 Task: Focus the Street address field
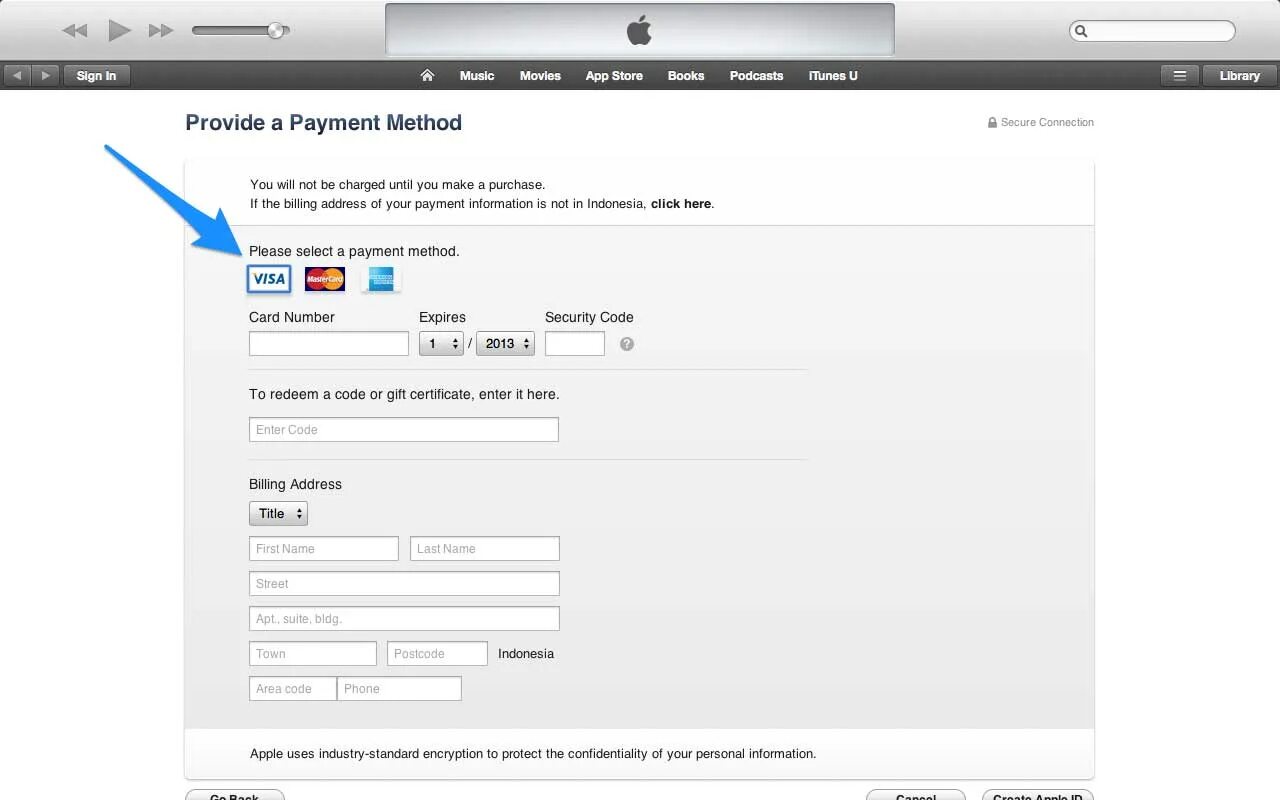pyautogui.click(x=404, y=584)
